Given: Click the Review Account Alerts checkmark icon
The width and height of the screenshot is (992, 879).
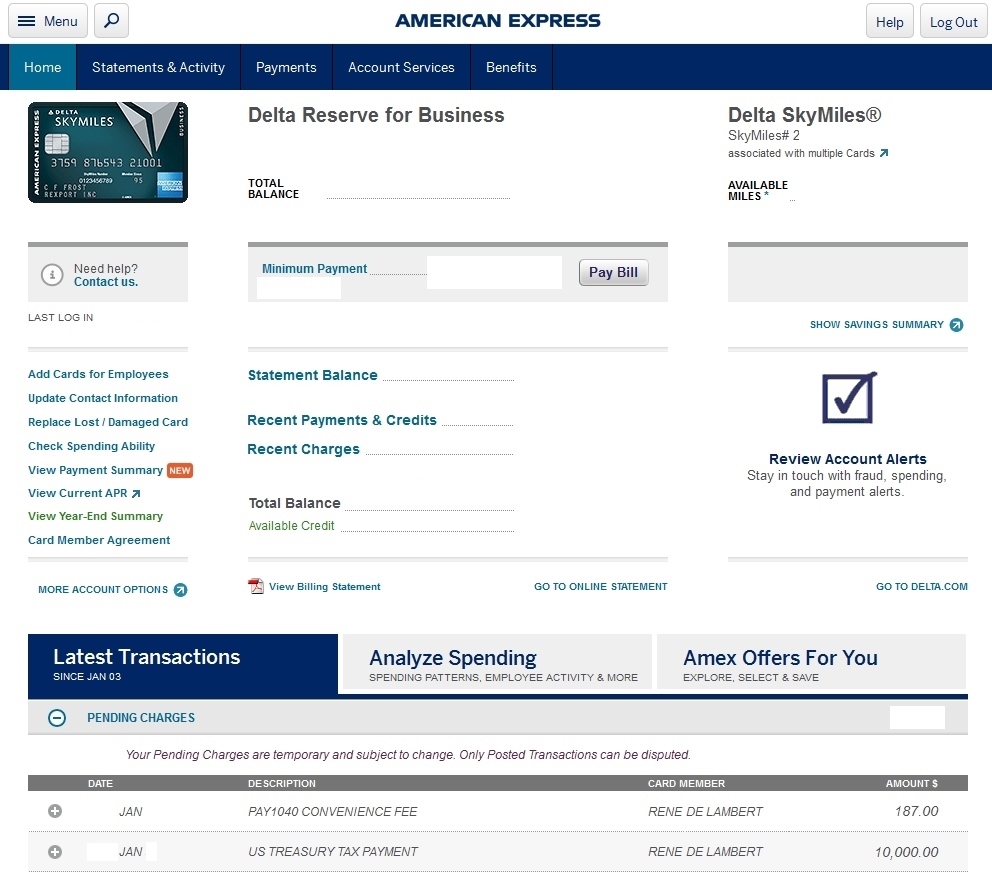Looking at the screenshot, I should [848, 398].
